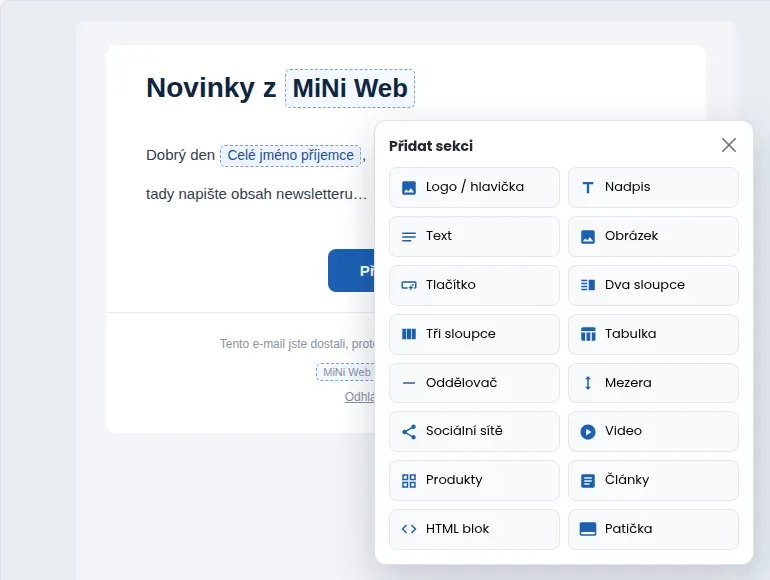Viewport: 770px width, 580px height.
Task: Insert the Články section
Action: (653, 480)
